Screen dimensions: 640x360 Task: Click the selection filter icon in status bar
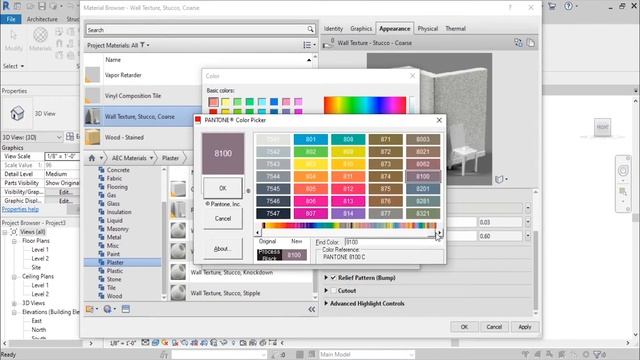(598, 354)
